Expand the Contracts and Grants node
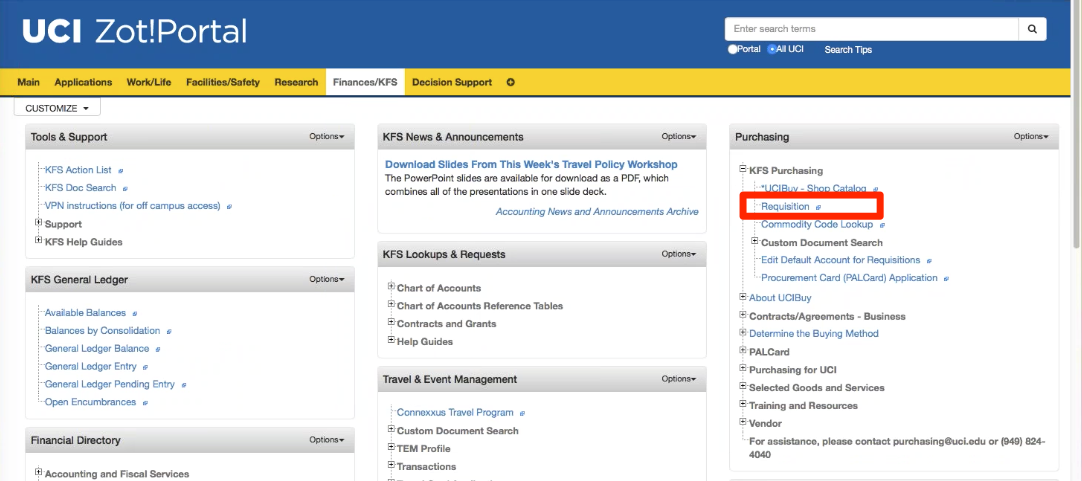This screenshot has width=1082, height=481. pyautogui.click(x=391, y=322)
